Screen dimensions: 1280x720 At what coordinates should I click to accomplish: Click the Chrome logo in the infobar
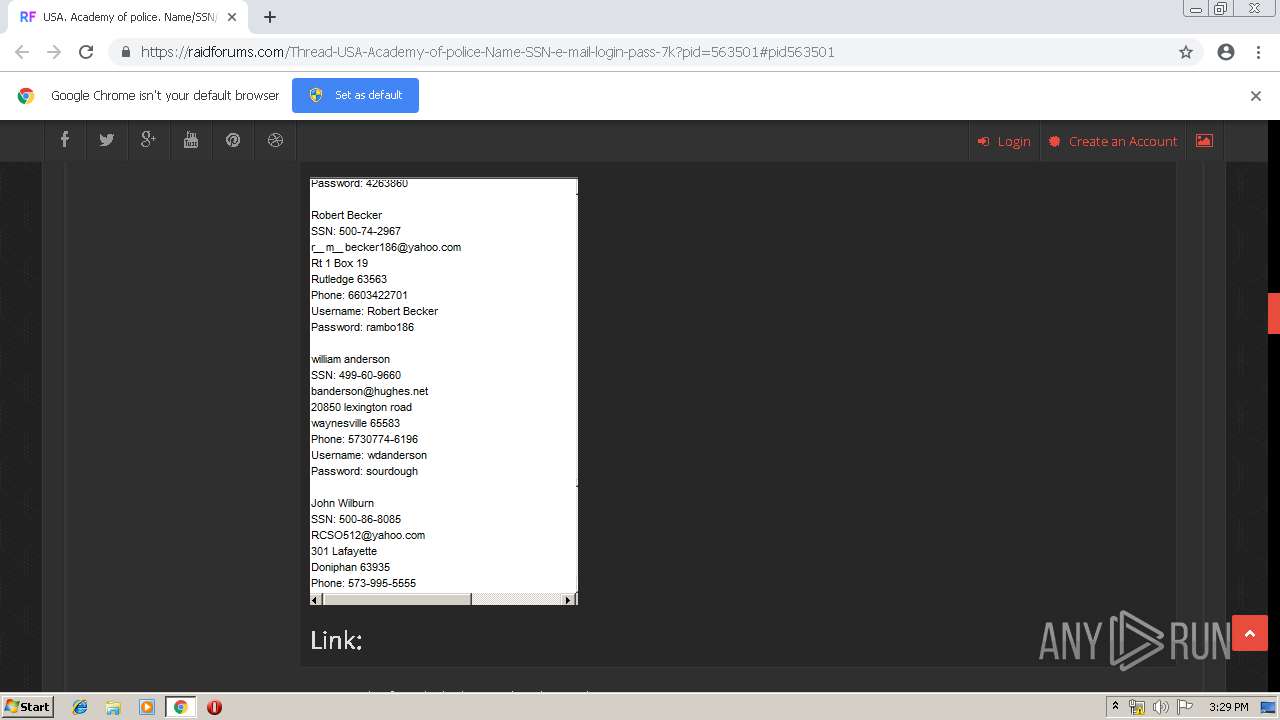coord(26,96)
